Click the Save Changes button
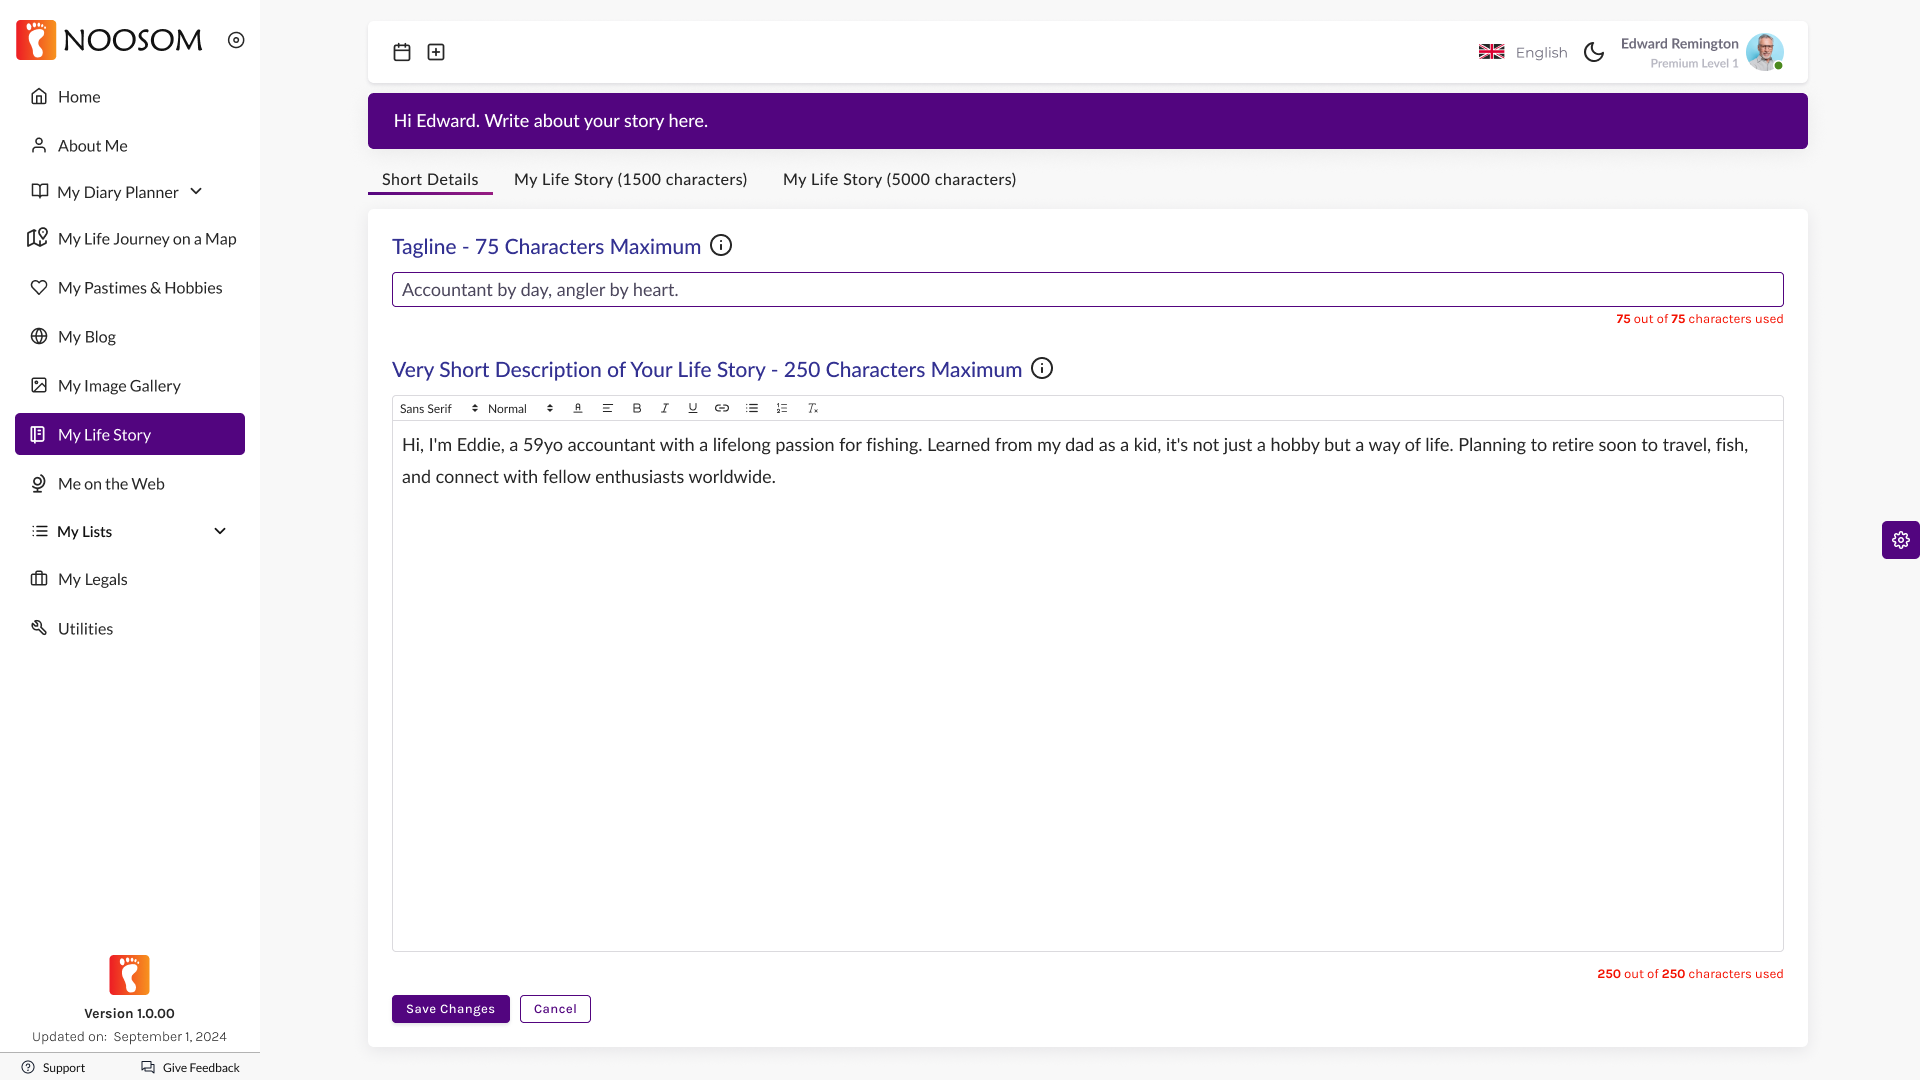 coord(450,1009)
